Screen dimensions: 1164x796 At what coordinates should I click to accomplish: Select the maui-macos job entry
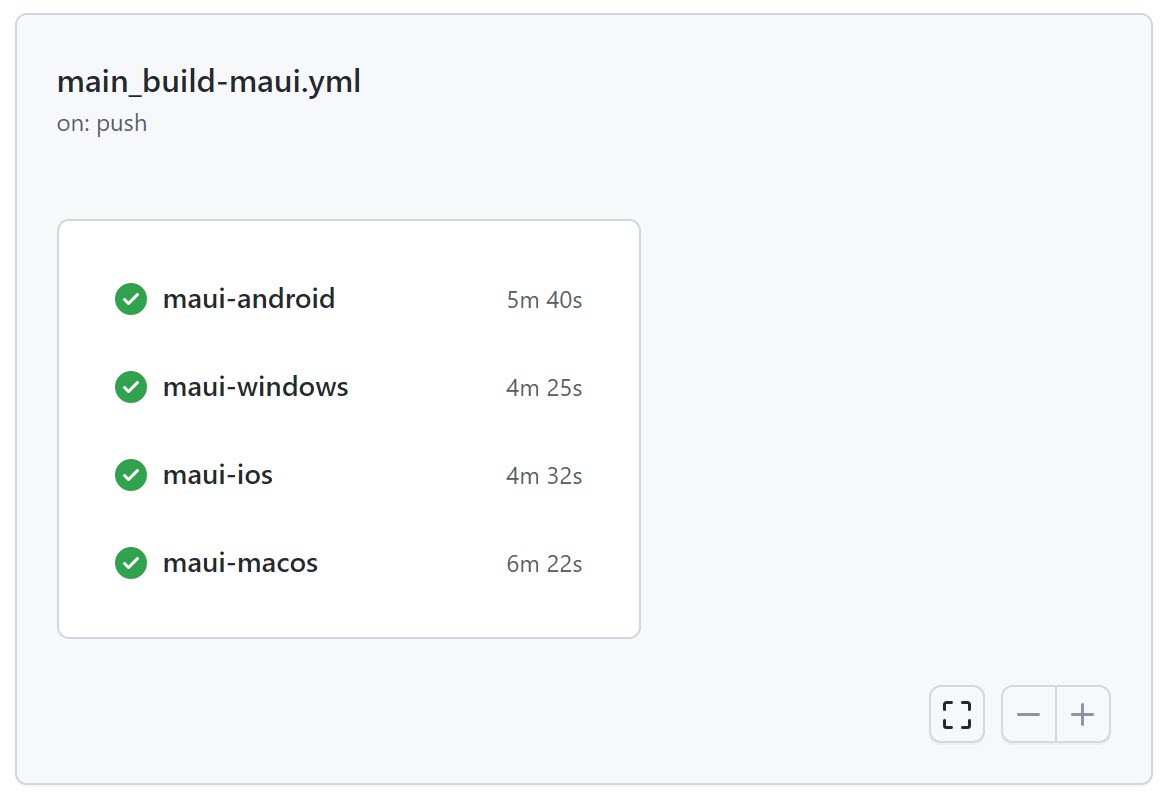(239, 563)
